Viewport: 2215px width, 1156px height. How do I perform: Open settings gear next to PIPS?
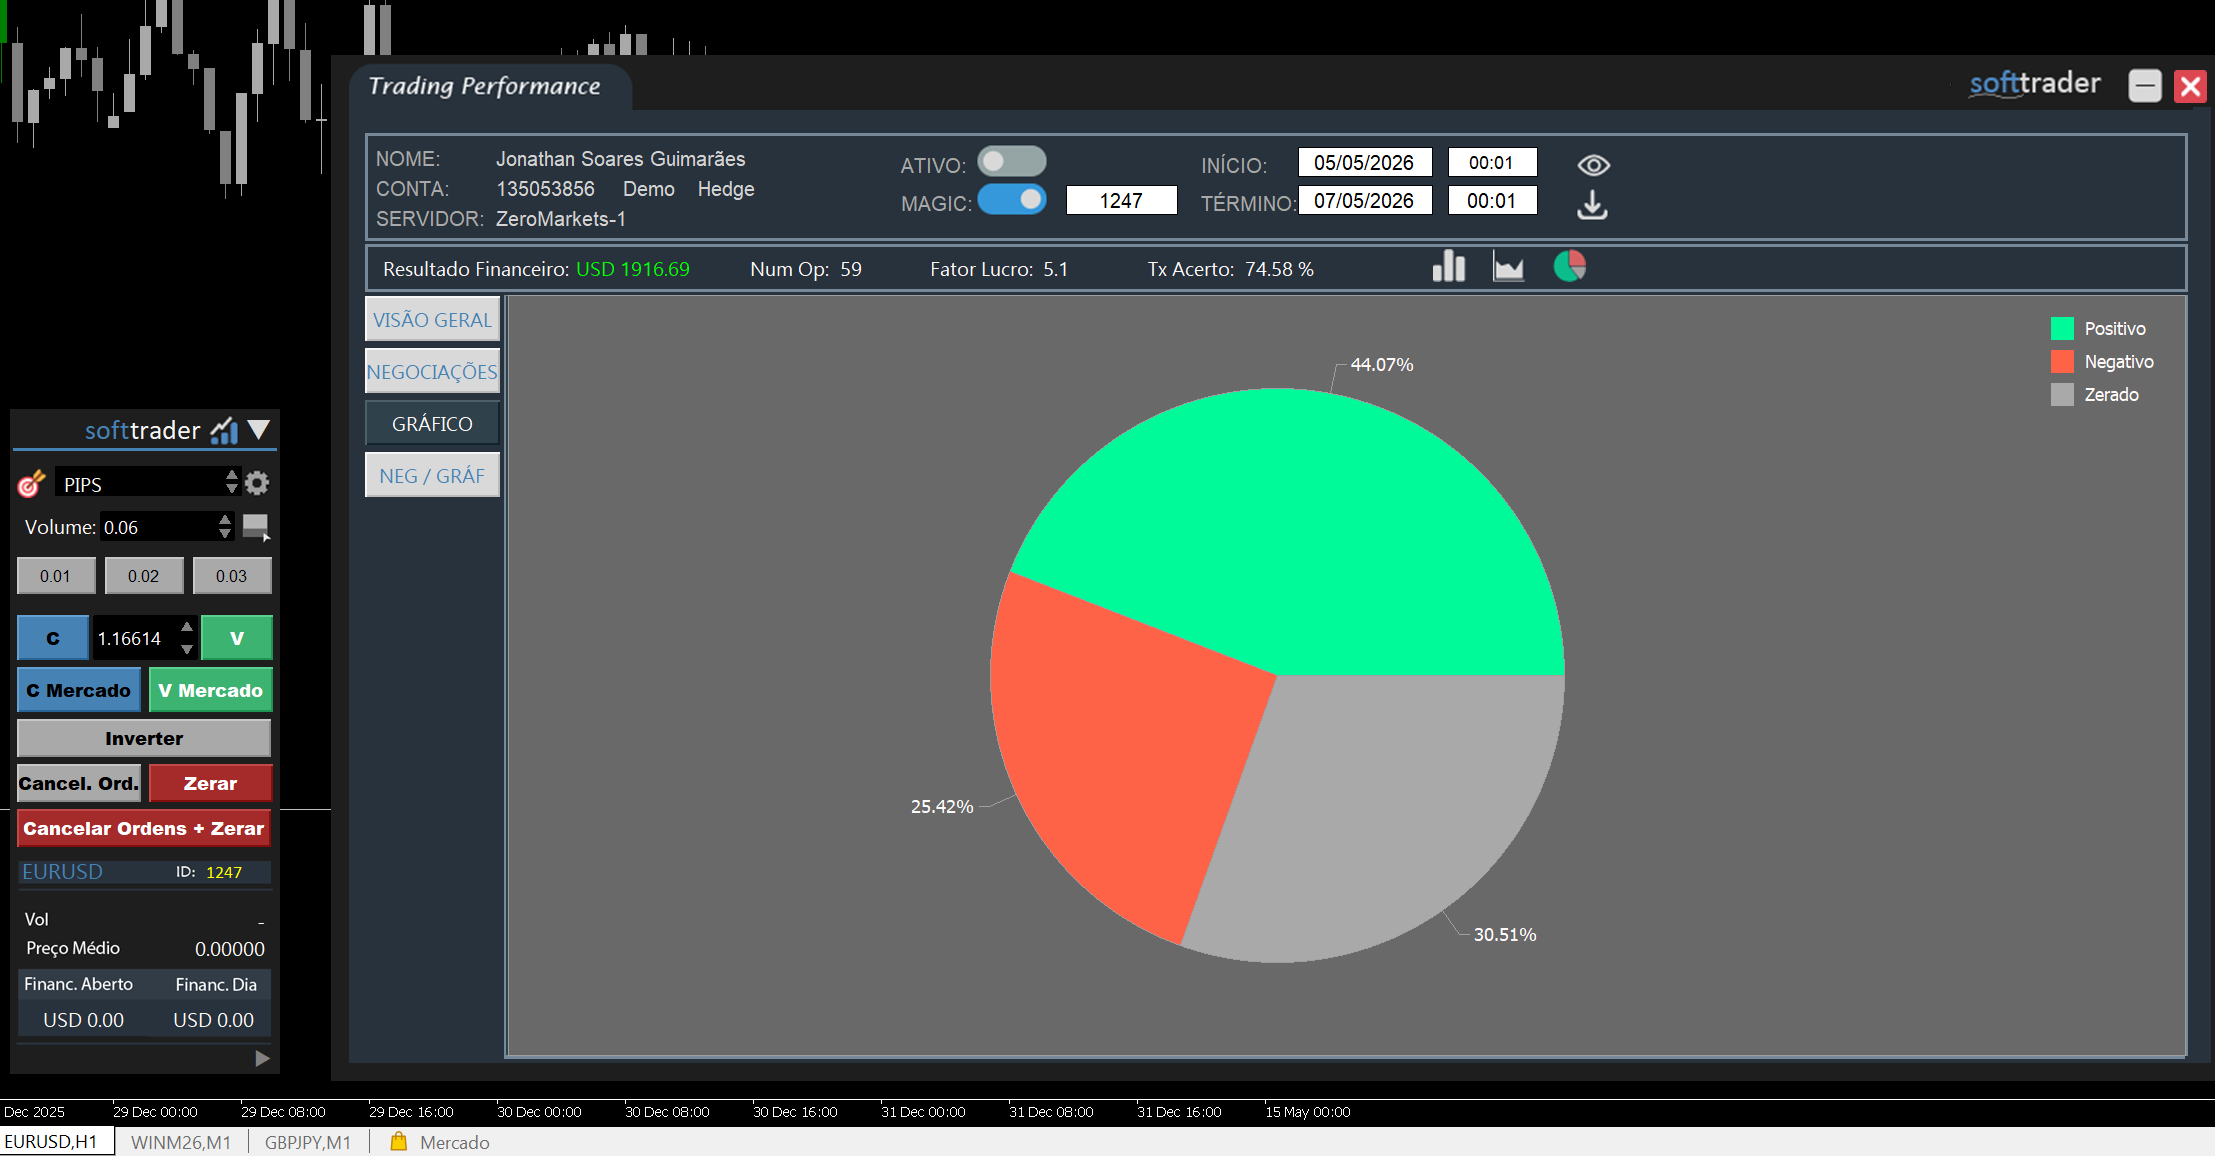coord(257,484)
